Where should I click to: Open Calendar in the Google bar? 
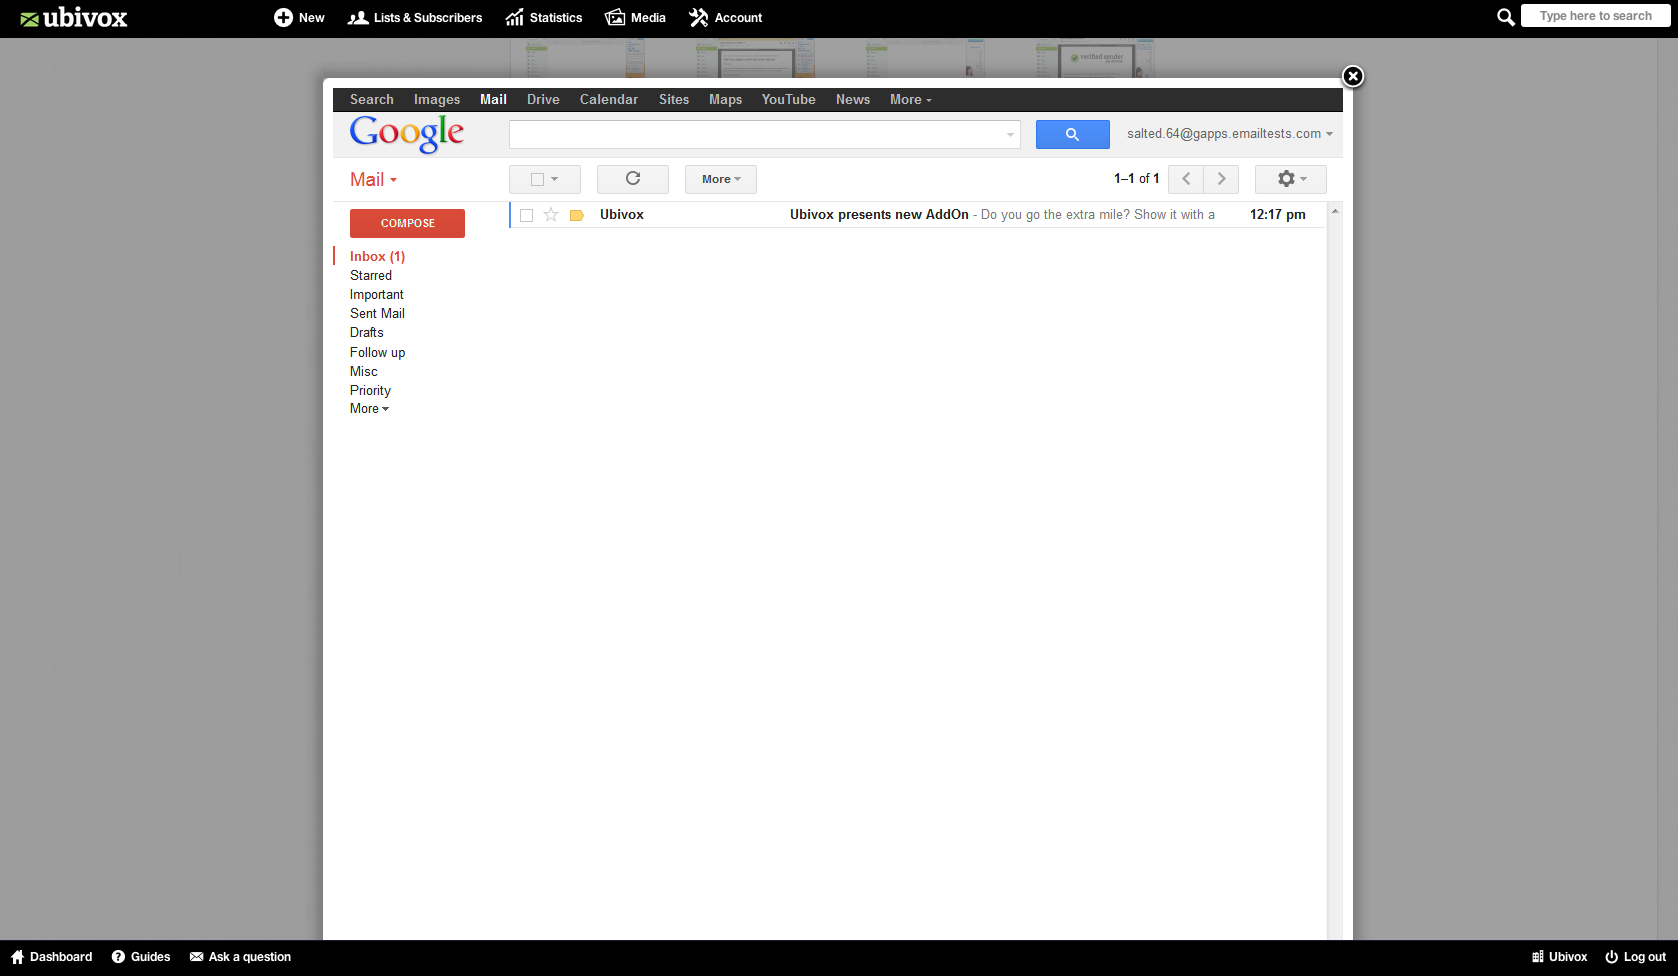tap(609, 100)
